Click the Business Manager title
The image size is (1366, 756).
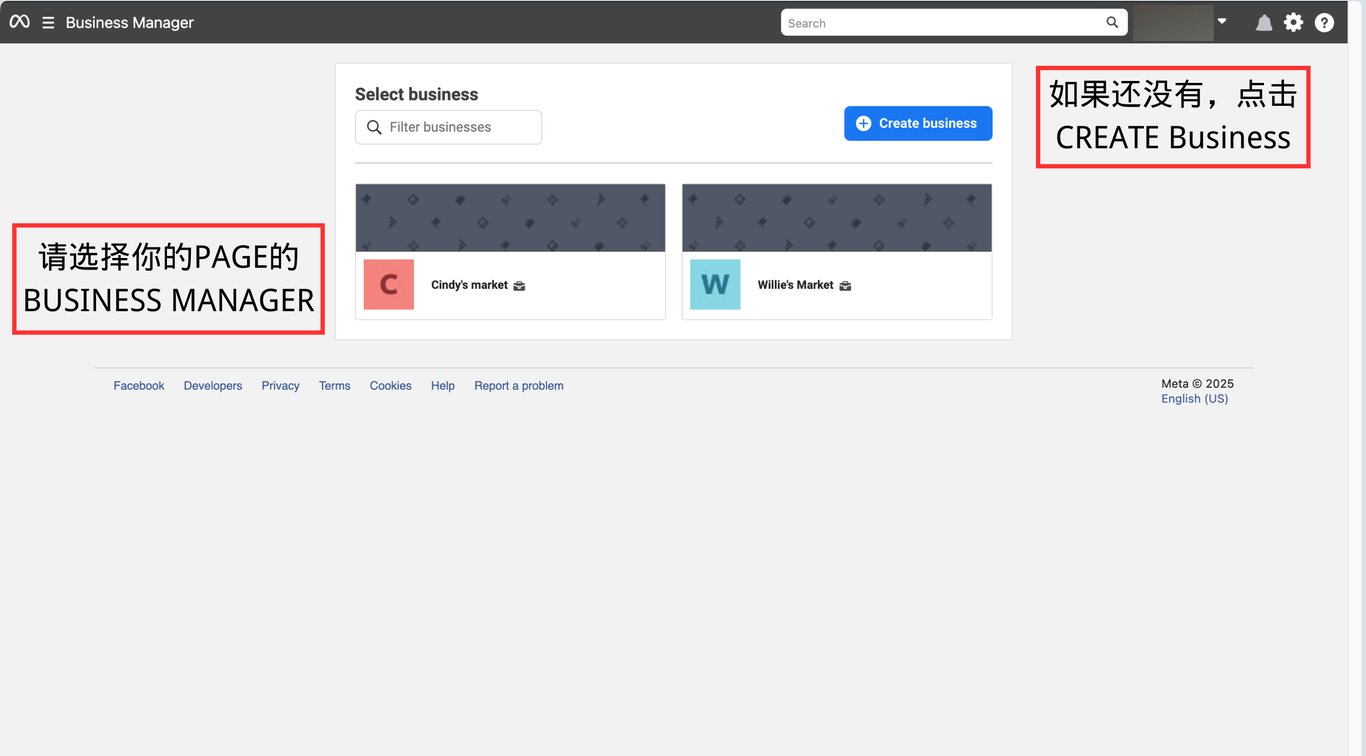(130, 23)
